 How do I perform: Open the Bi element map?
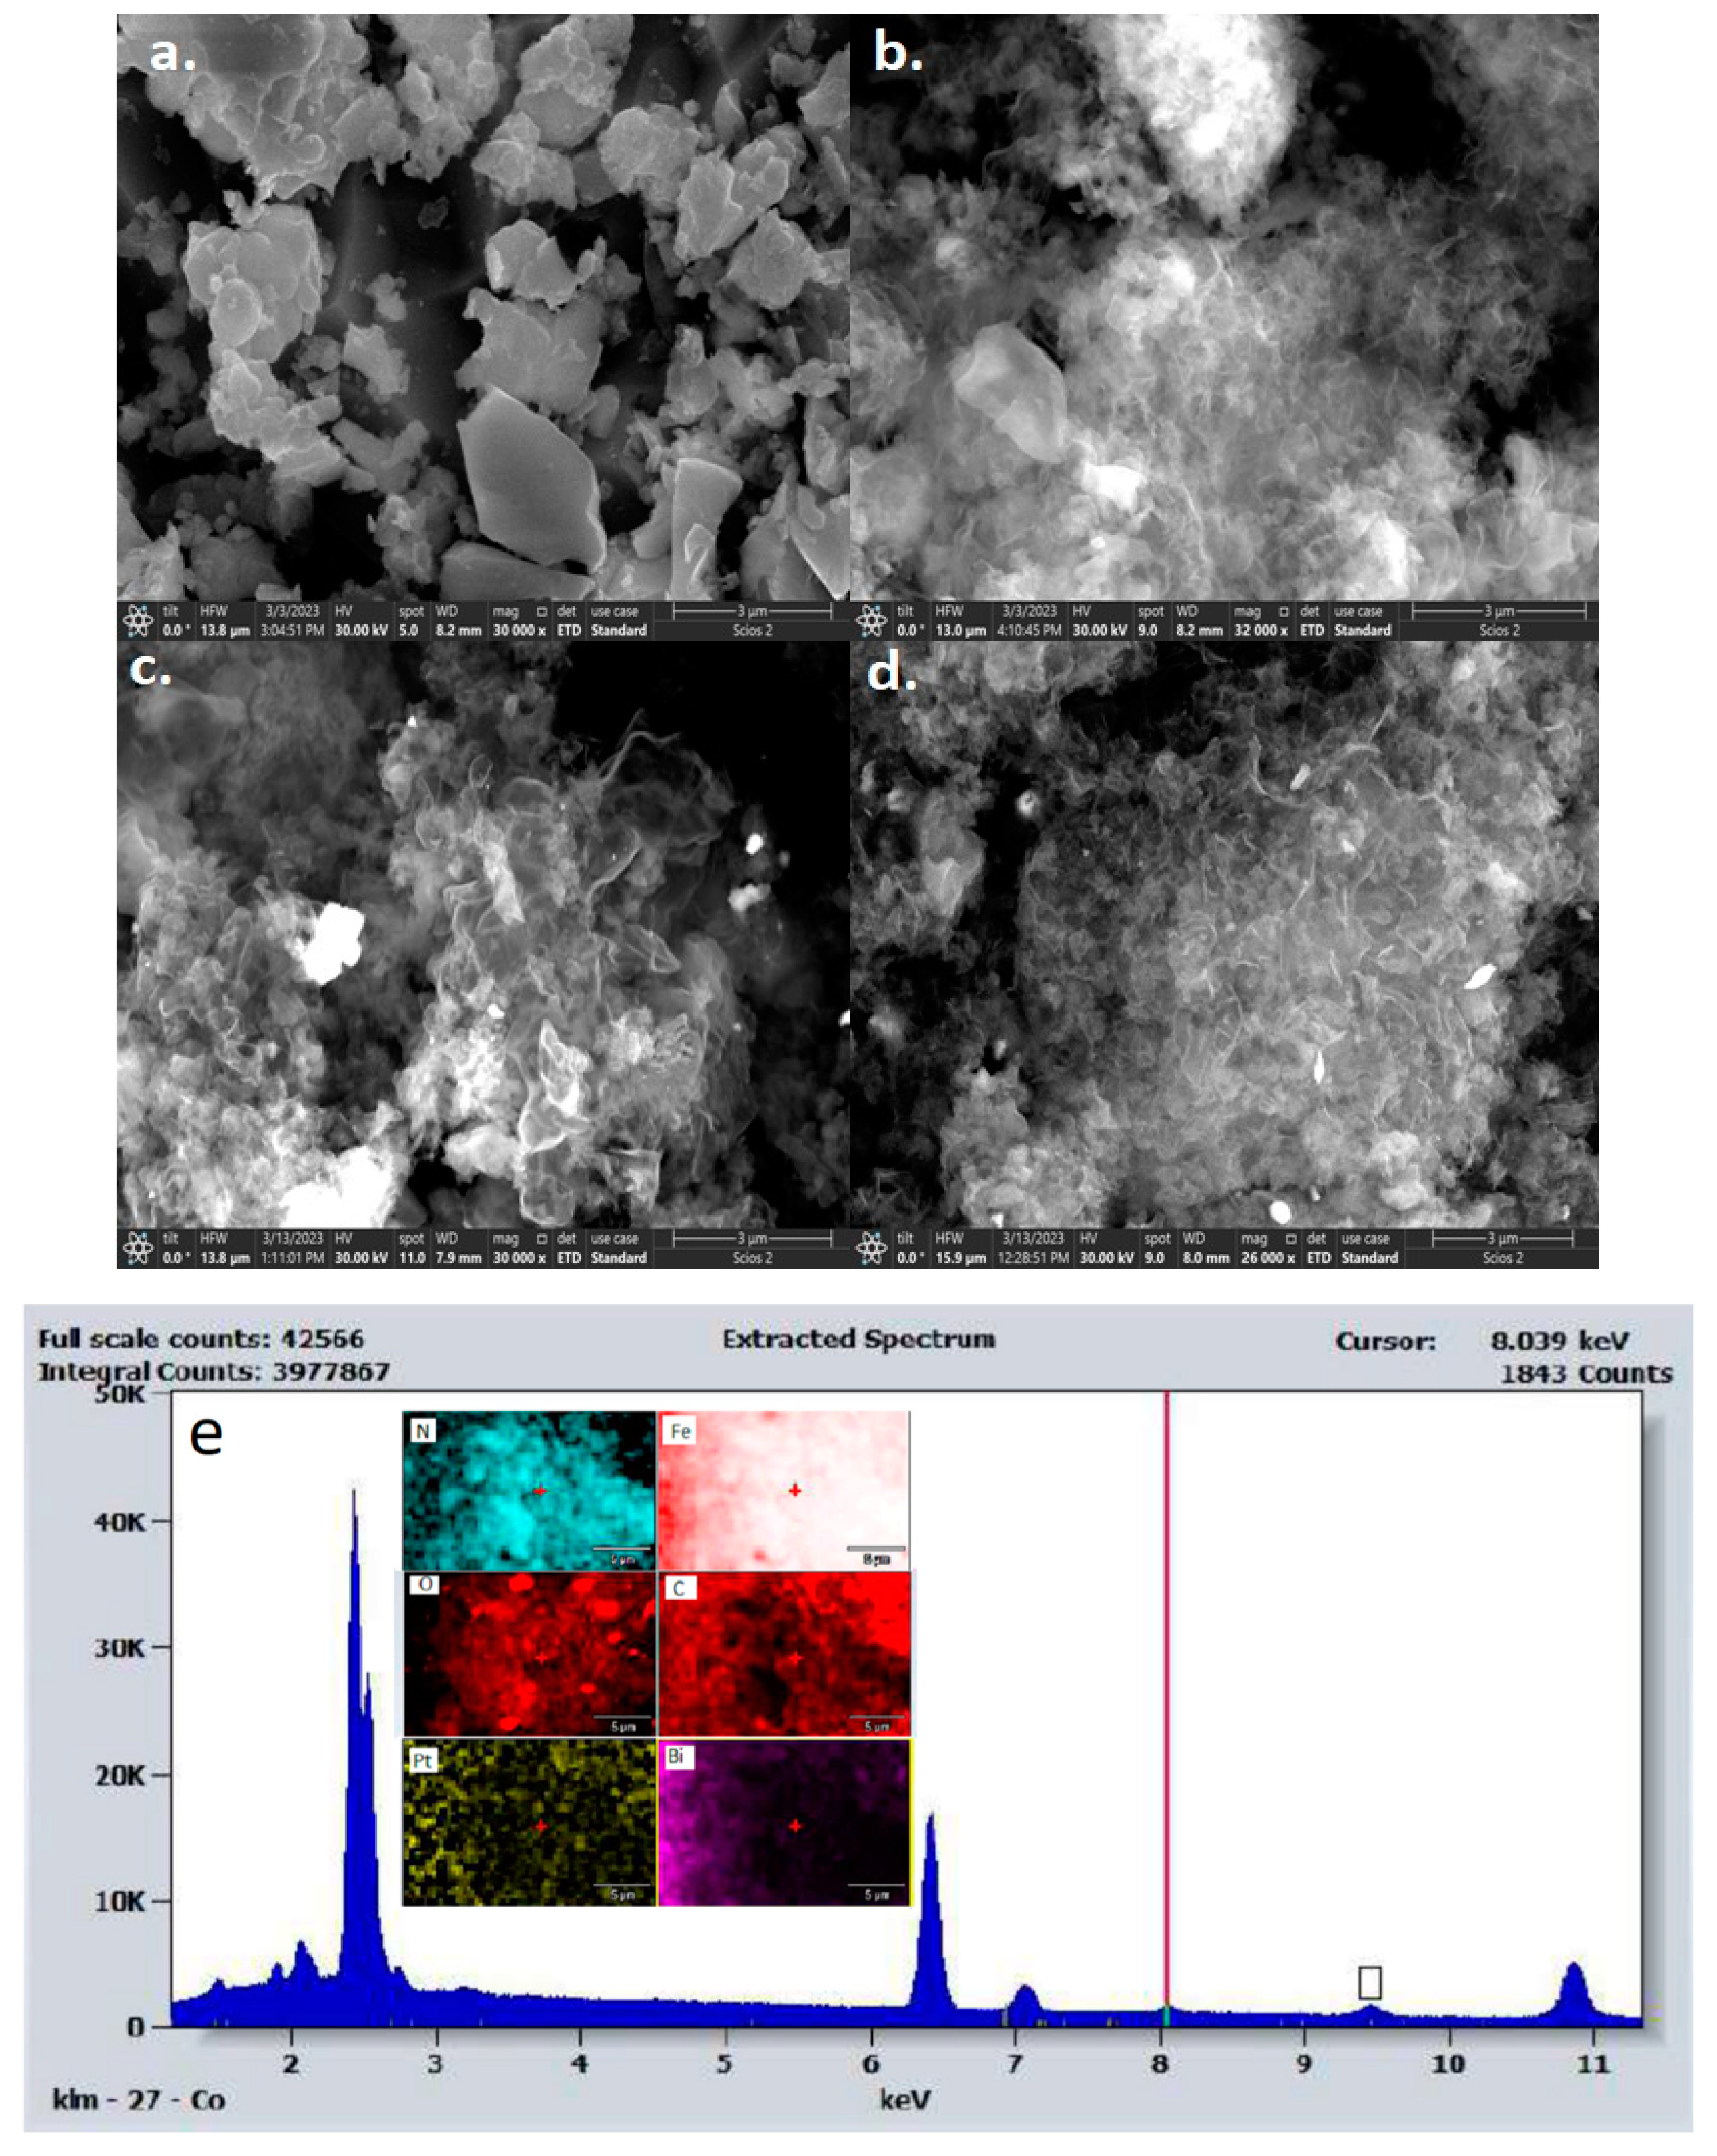pyautogui.click(x=783, y=1822)
